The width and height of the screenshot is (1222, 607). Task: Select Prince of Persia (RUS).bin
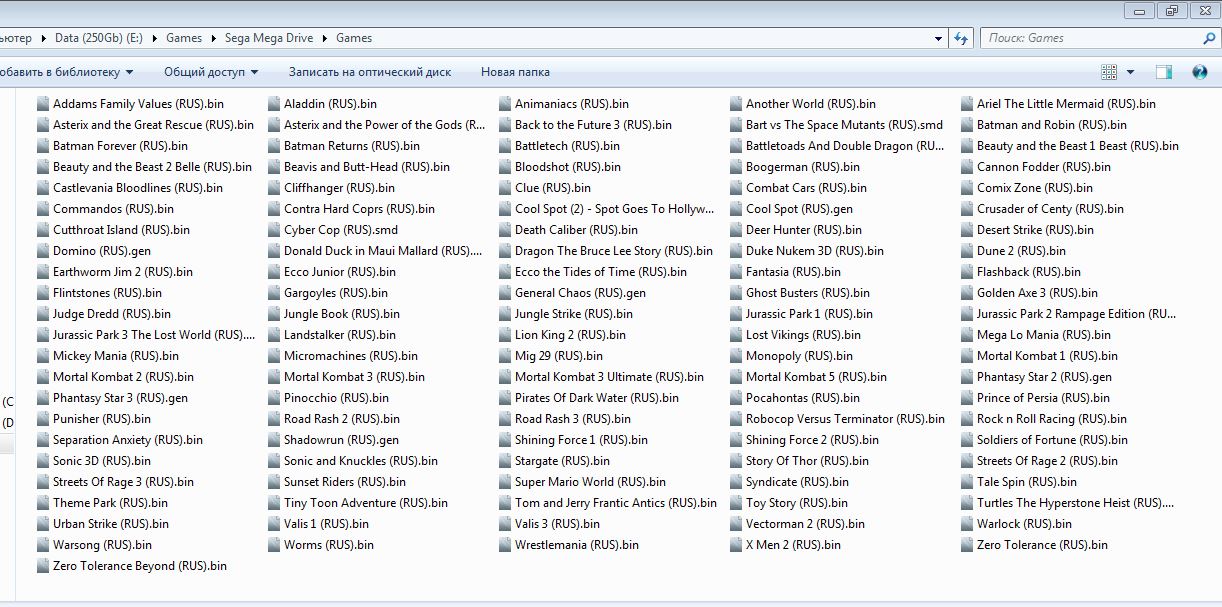[x=1035, y=398]
